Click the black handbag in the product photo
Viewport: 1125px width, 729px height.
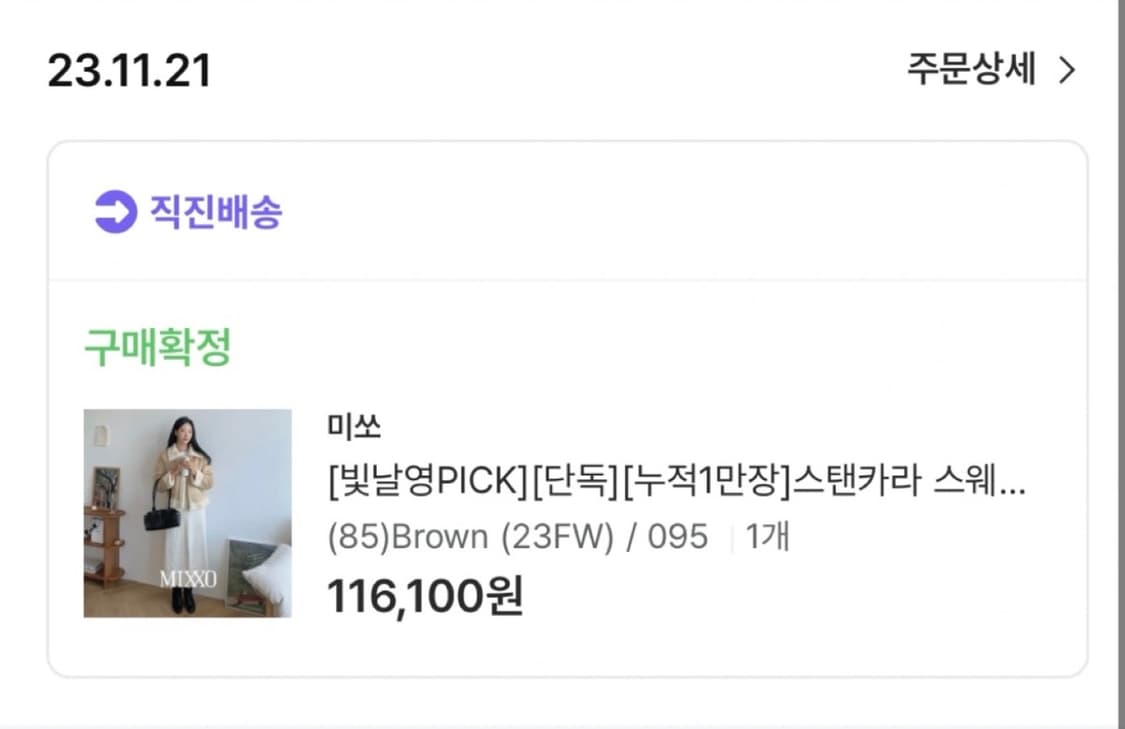[162, 515]
